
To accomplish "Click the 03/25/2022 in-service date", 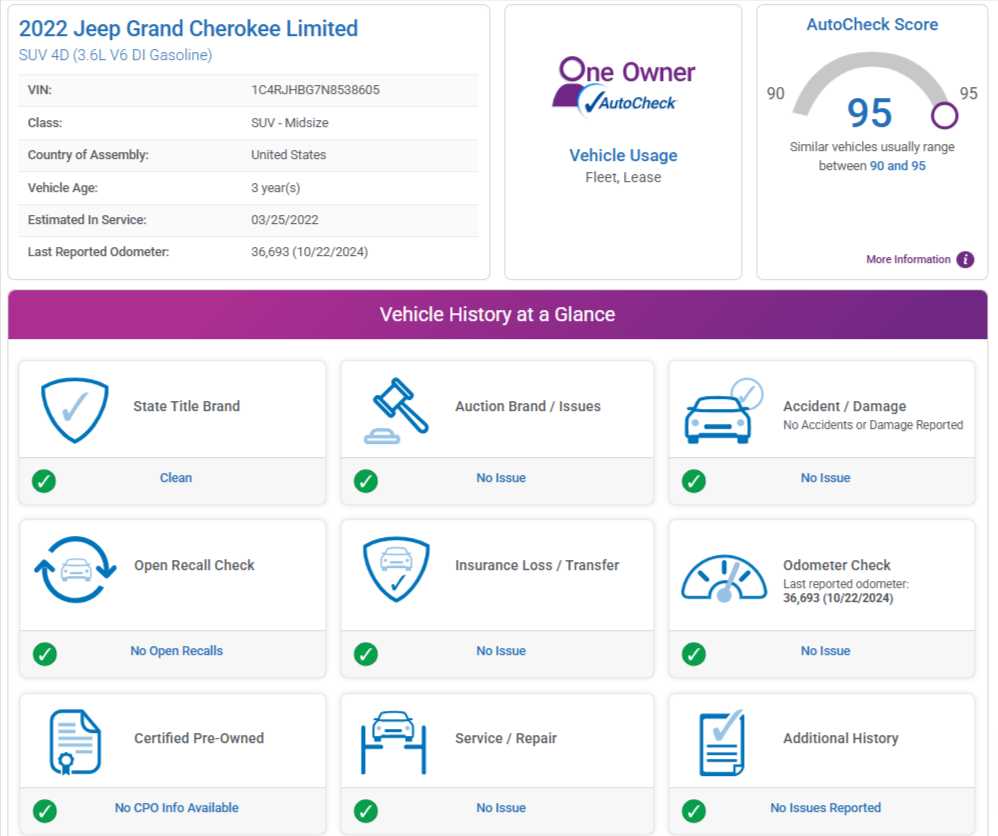I will 285,220.
